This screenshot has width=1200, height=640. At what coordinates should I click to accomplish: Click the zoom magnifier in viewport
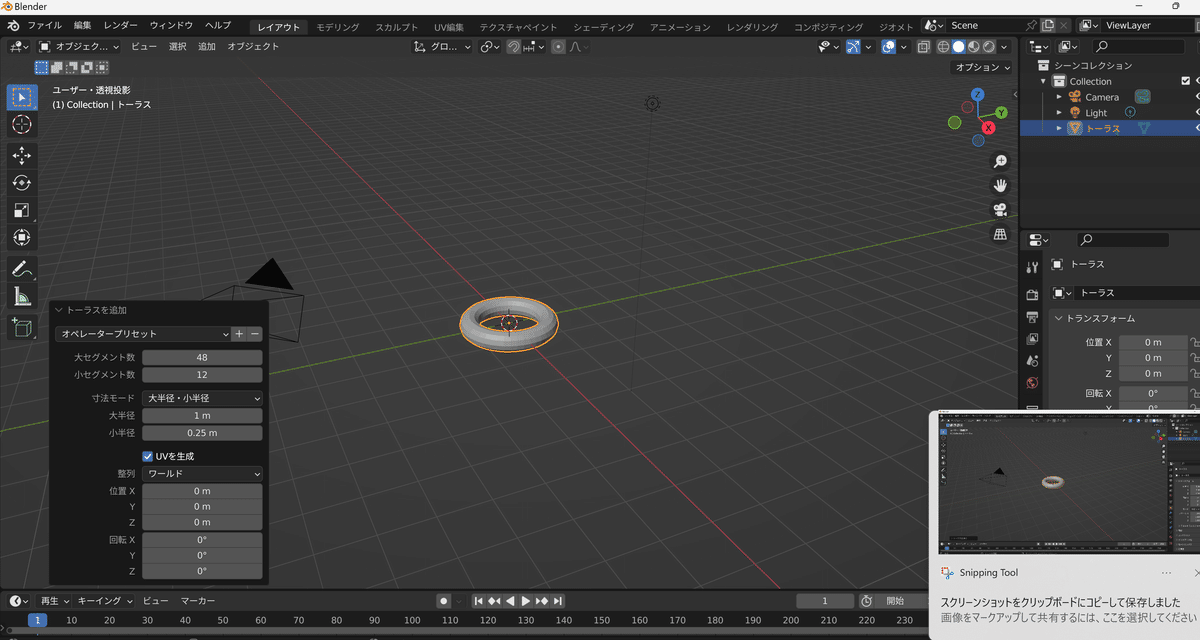tap(999, 161)
